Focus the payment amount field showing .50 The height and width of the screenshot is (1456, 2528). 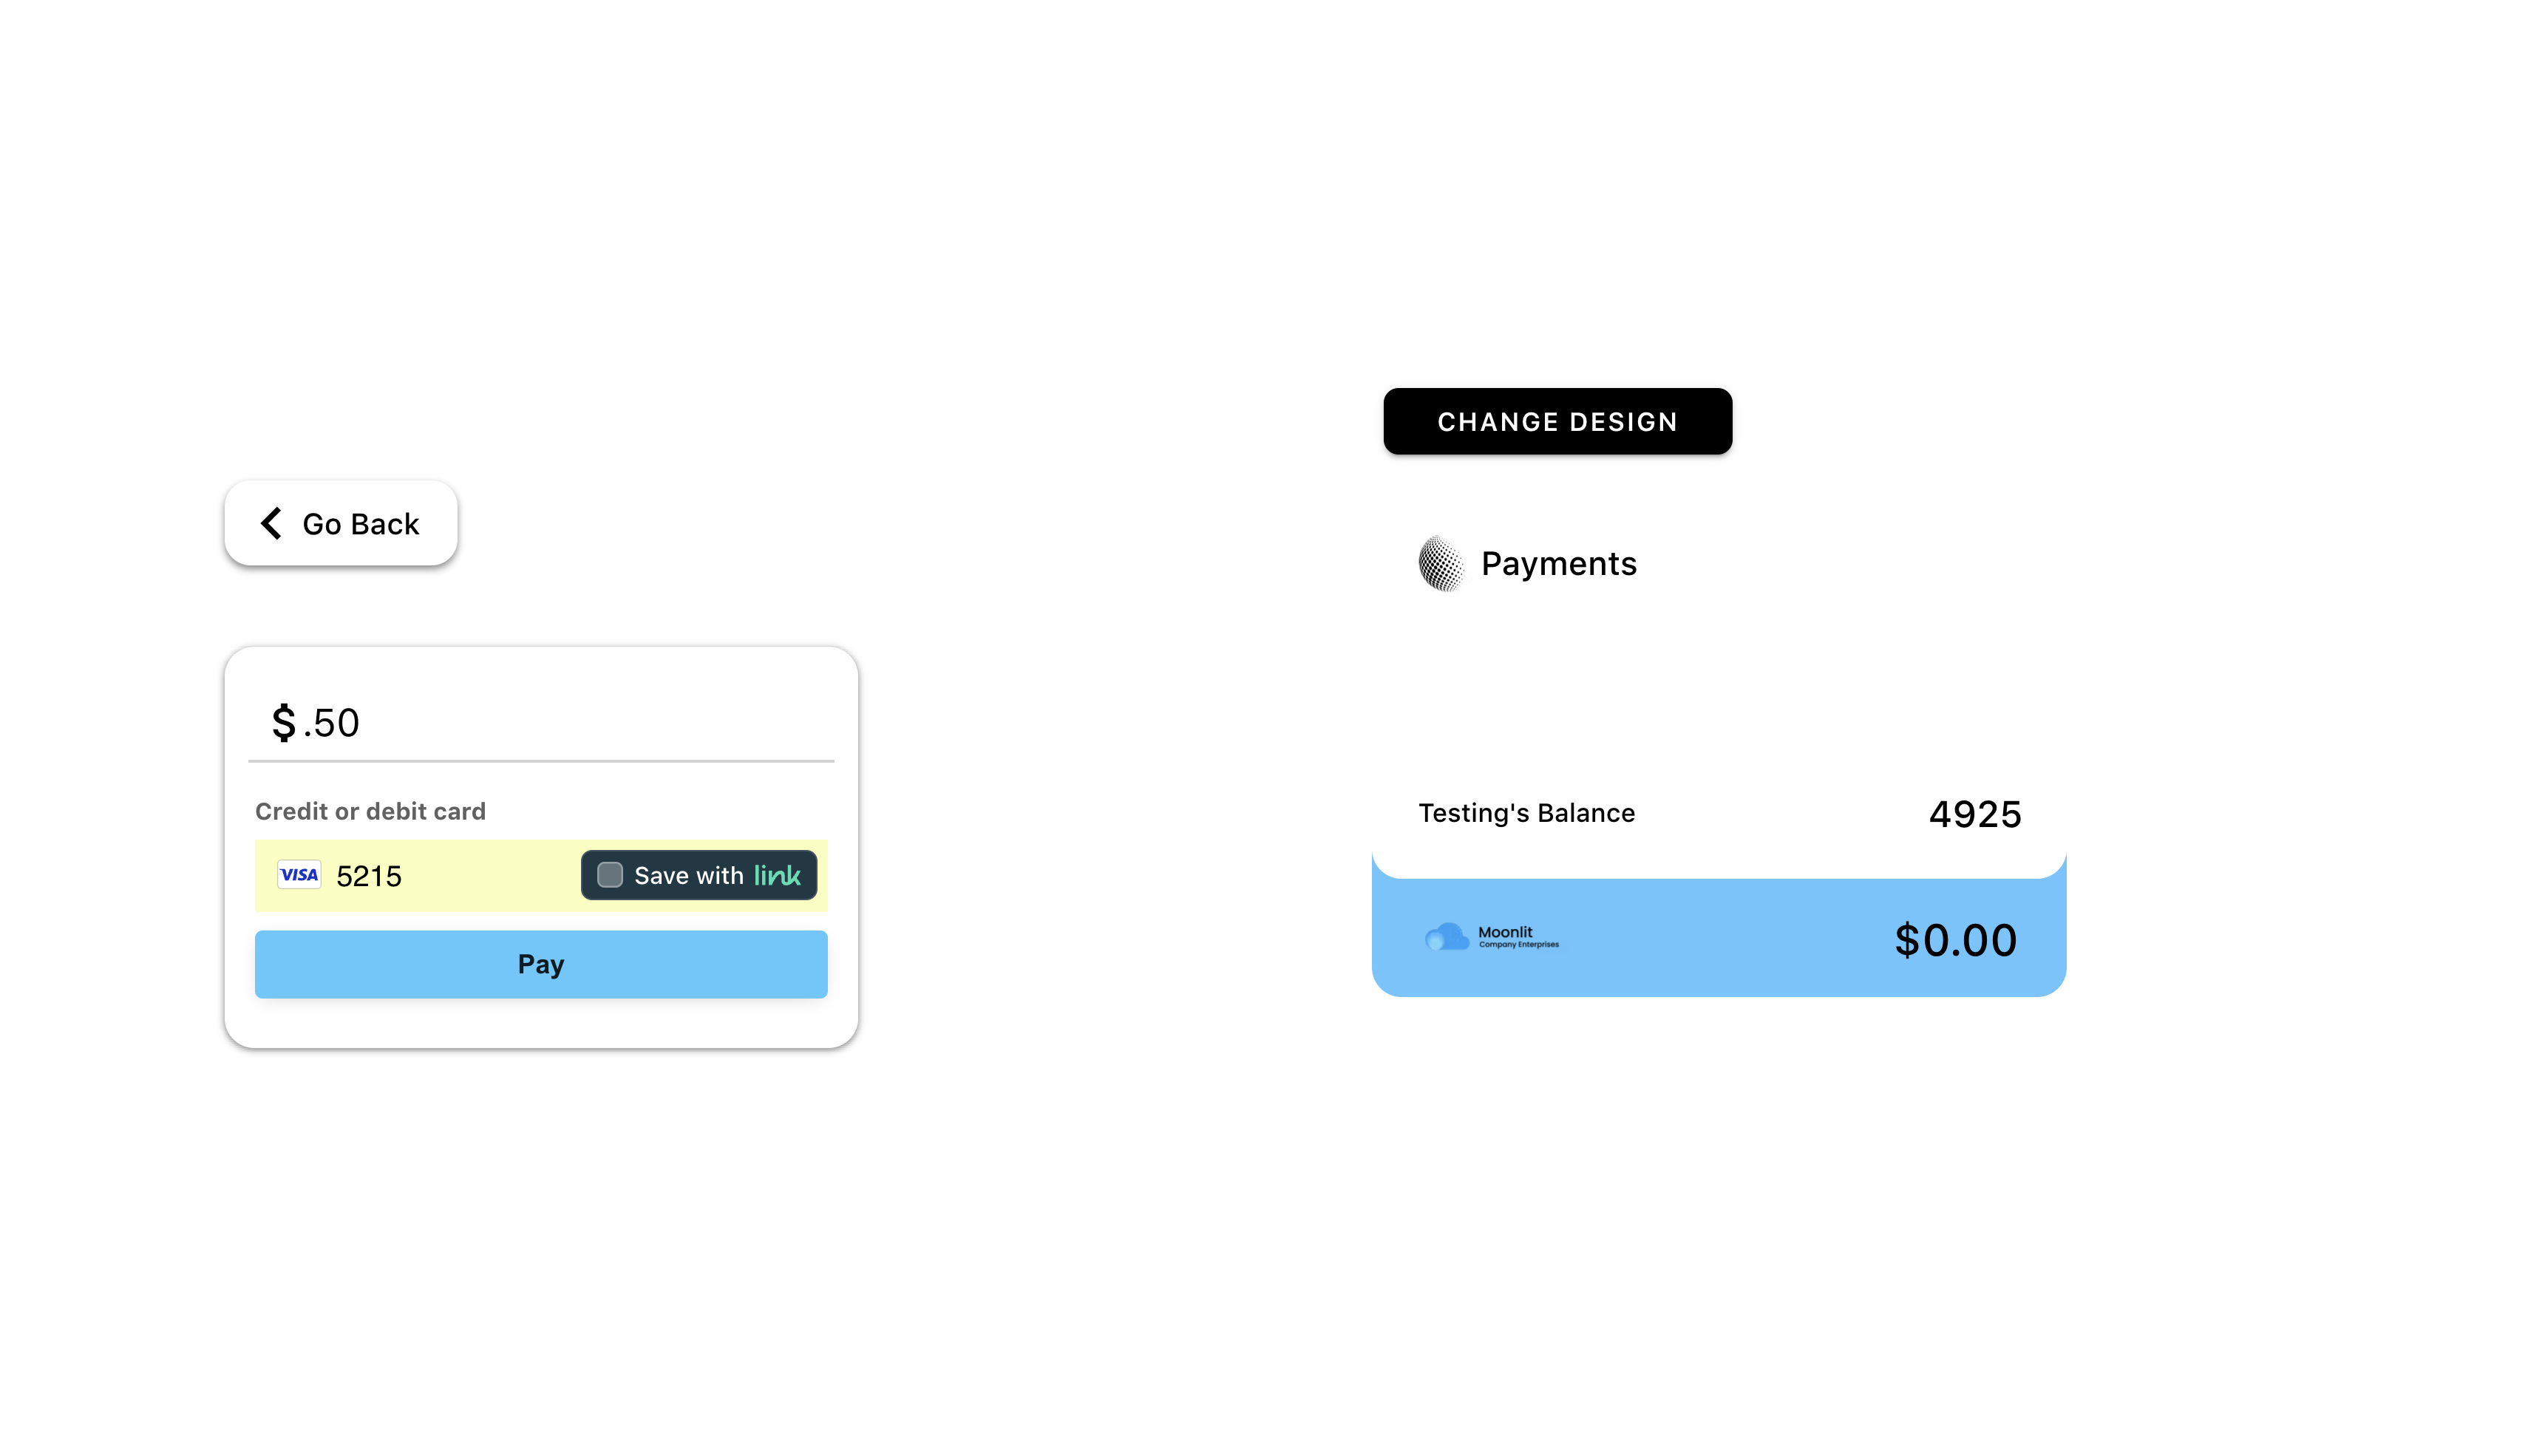point(560,722)
